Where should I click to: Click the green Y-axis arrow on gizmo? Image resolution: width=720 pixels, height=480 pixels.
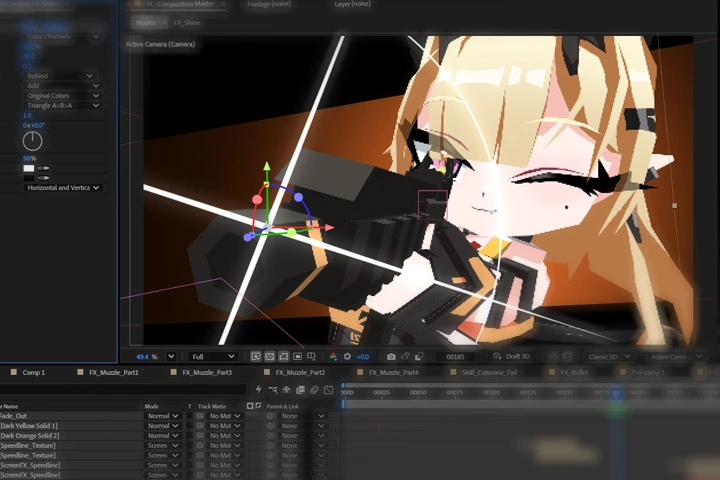267,166
